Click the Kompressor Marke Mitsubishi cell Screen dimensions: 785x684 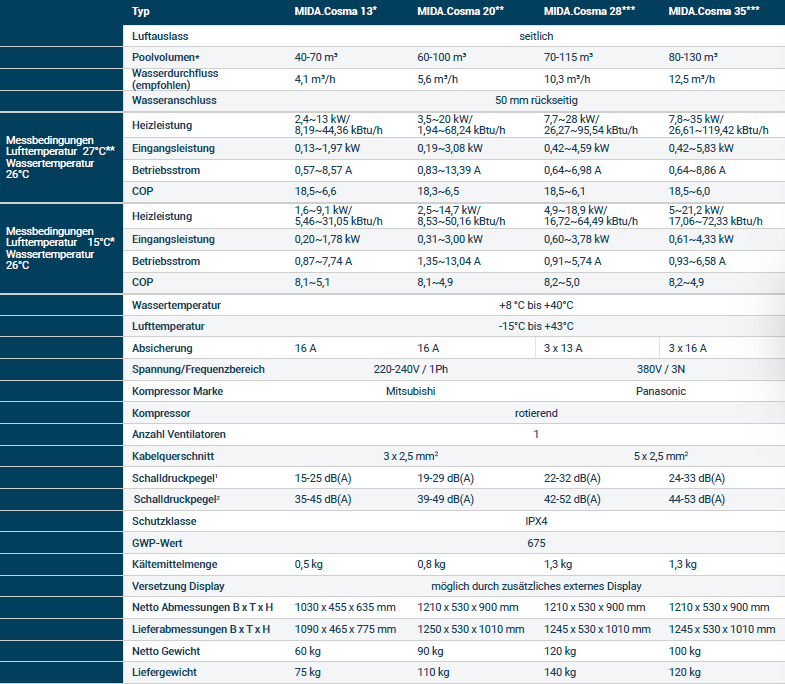coord(411,391)
